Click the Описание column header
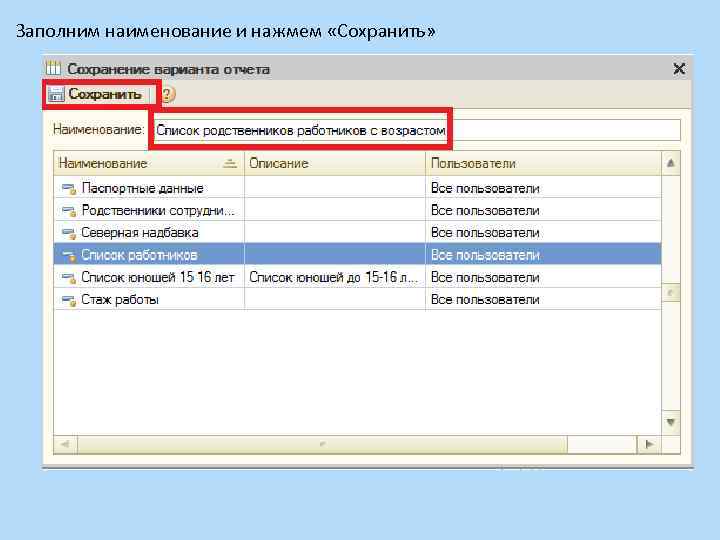 [335, 163]
